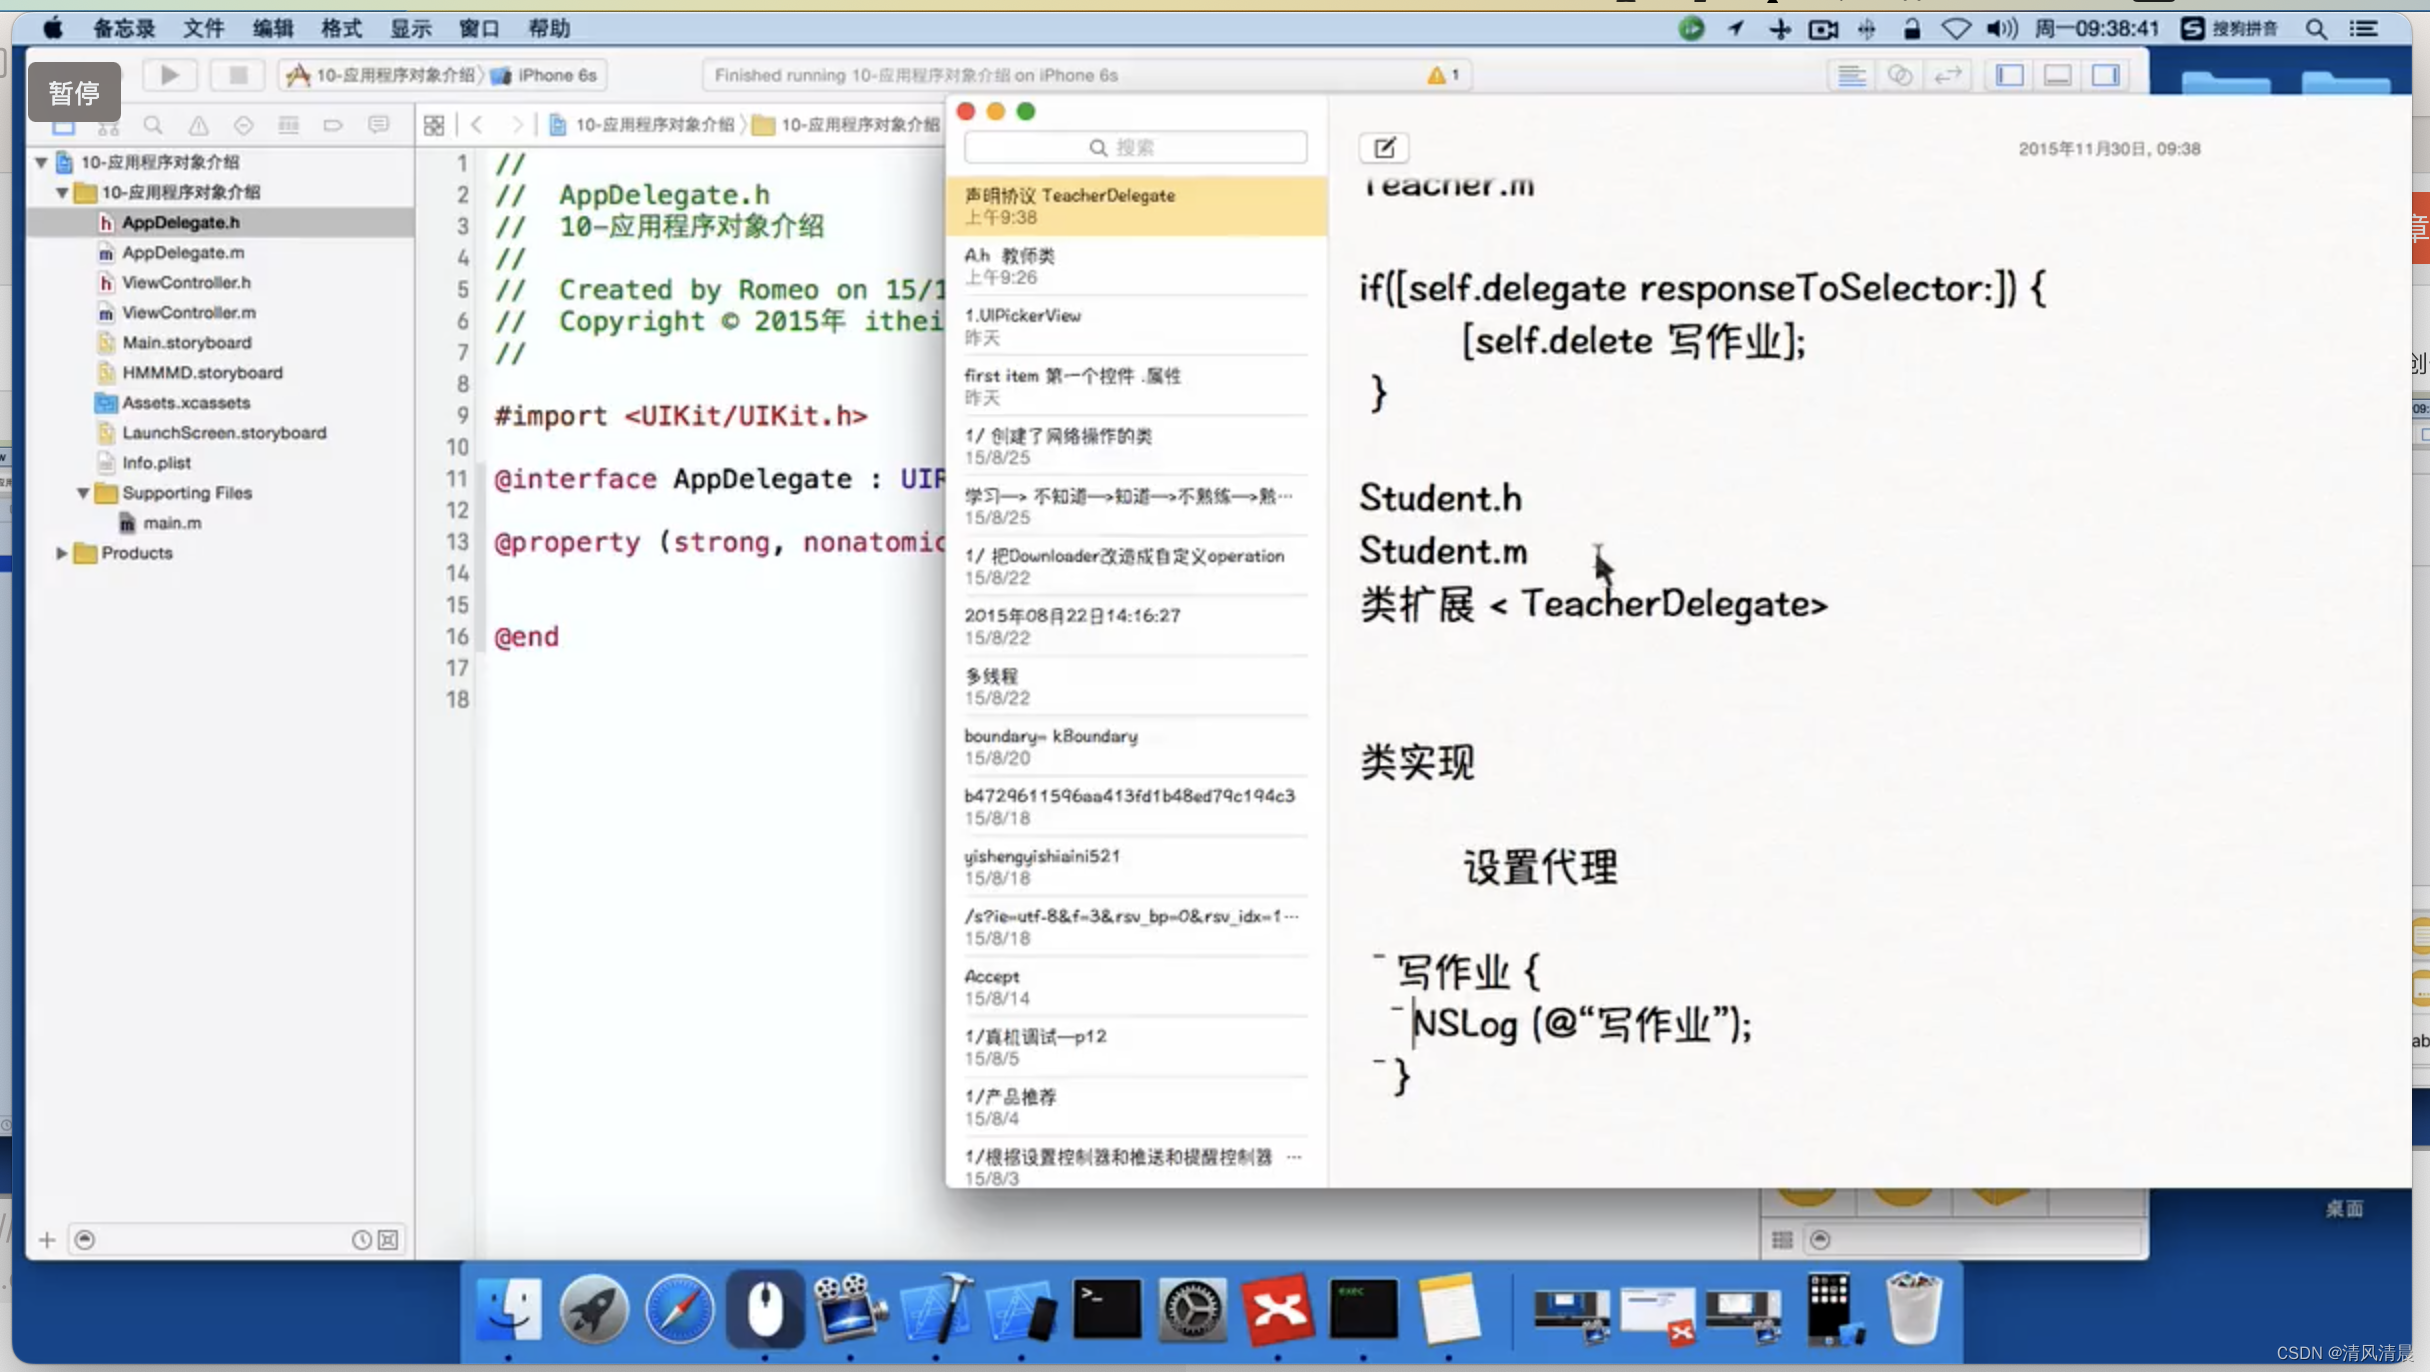The height and width of the screenshot is (1372, 2430).
Task: Open the Report navigator icon
Action: coord(378,125)
